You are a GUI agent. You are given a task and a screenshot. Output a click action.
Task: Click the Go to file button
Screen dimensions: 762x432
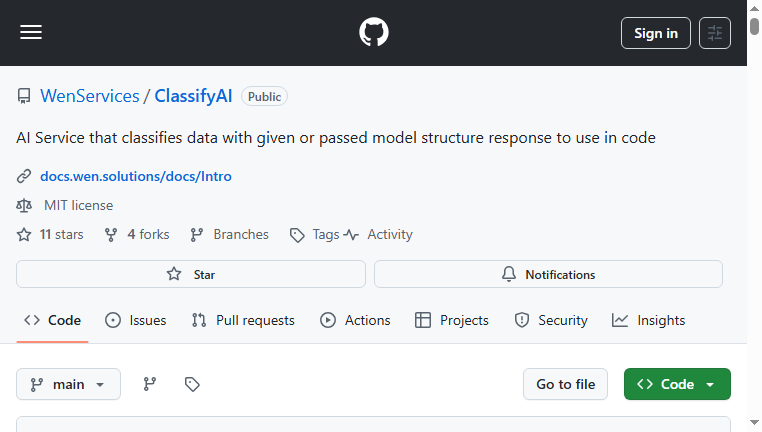(566, 384)
